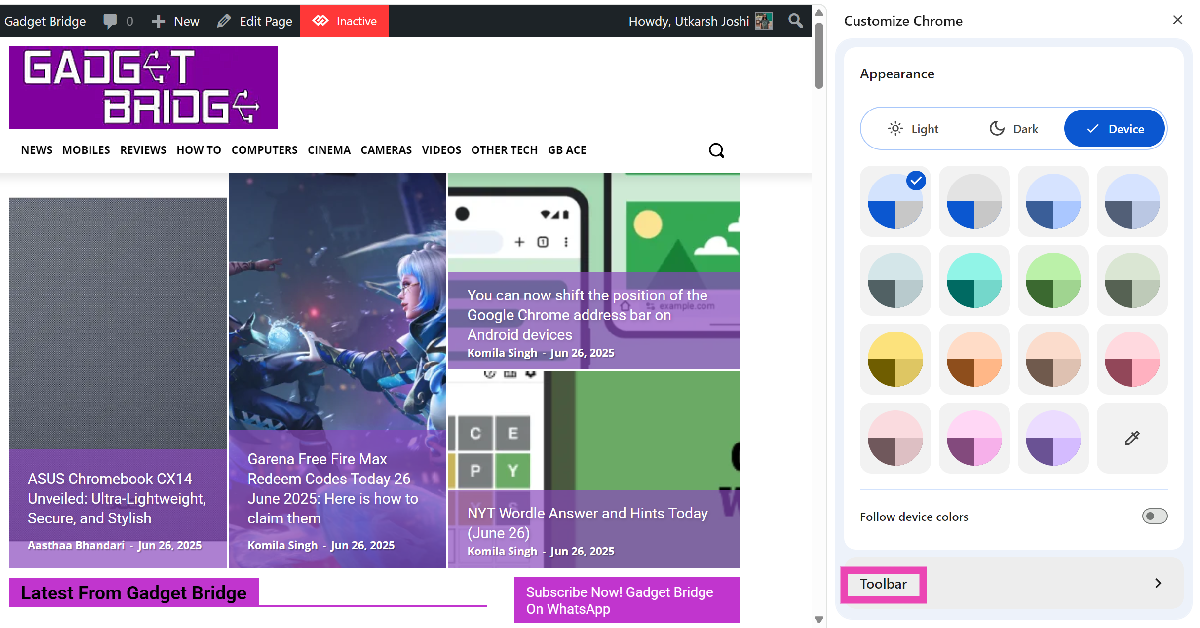
Task: Click the scrollbar down arrow
Action: [x=820, y=620]
